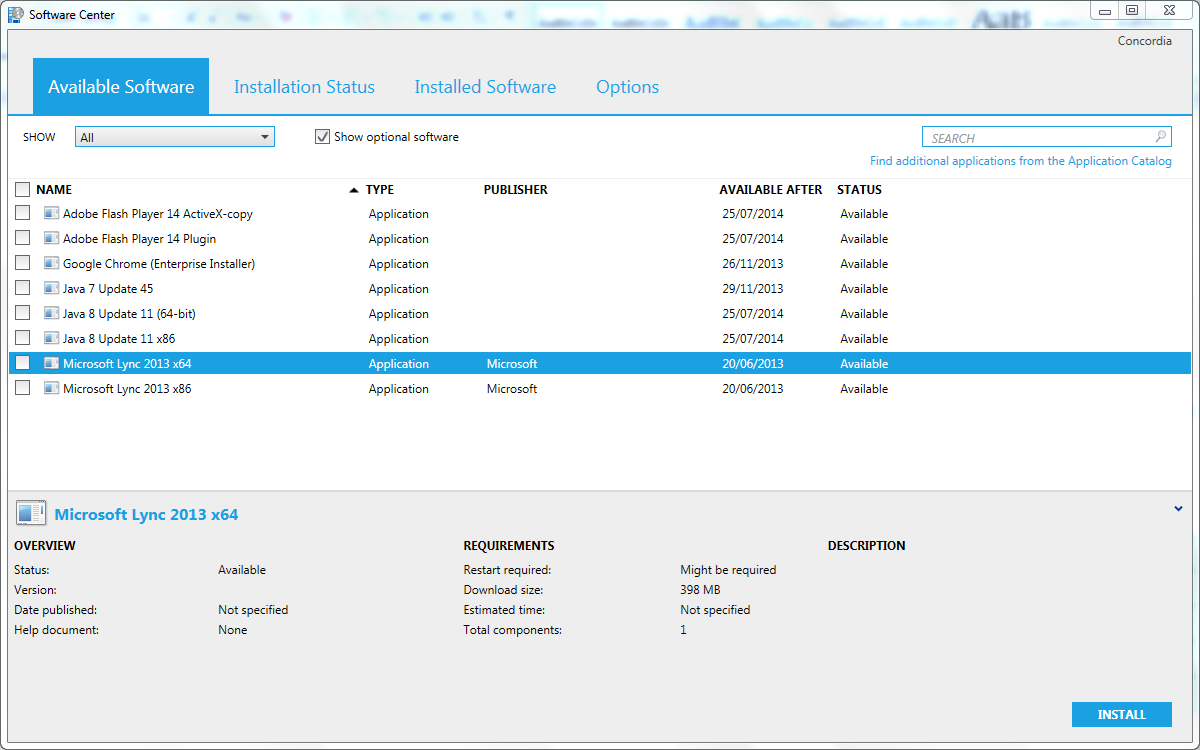The width and height of the screenshot is (1200, 750).
Task: Tick the checkbox for Microsoft Lync 2013 x64
Action: [x=22, y=362]
